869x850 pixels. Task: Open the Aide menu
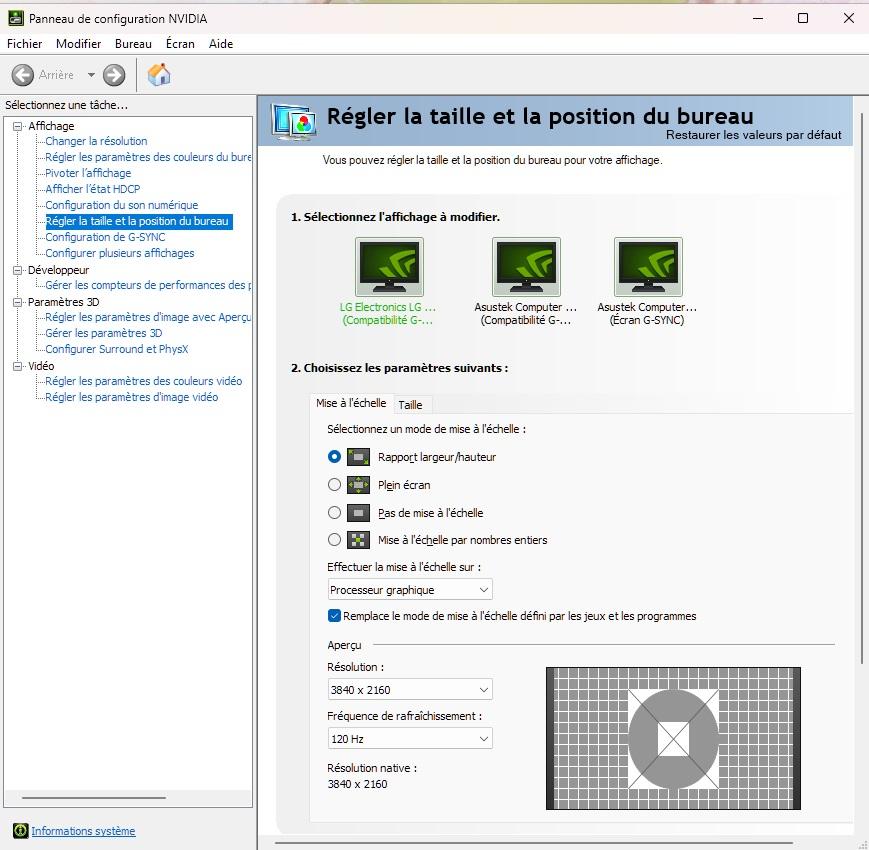pyautogui.click(x=221, y=44)
